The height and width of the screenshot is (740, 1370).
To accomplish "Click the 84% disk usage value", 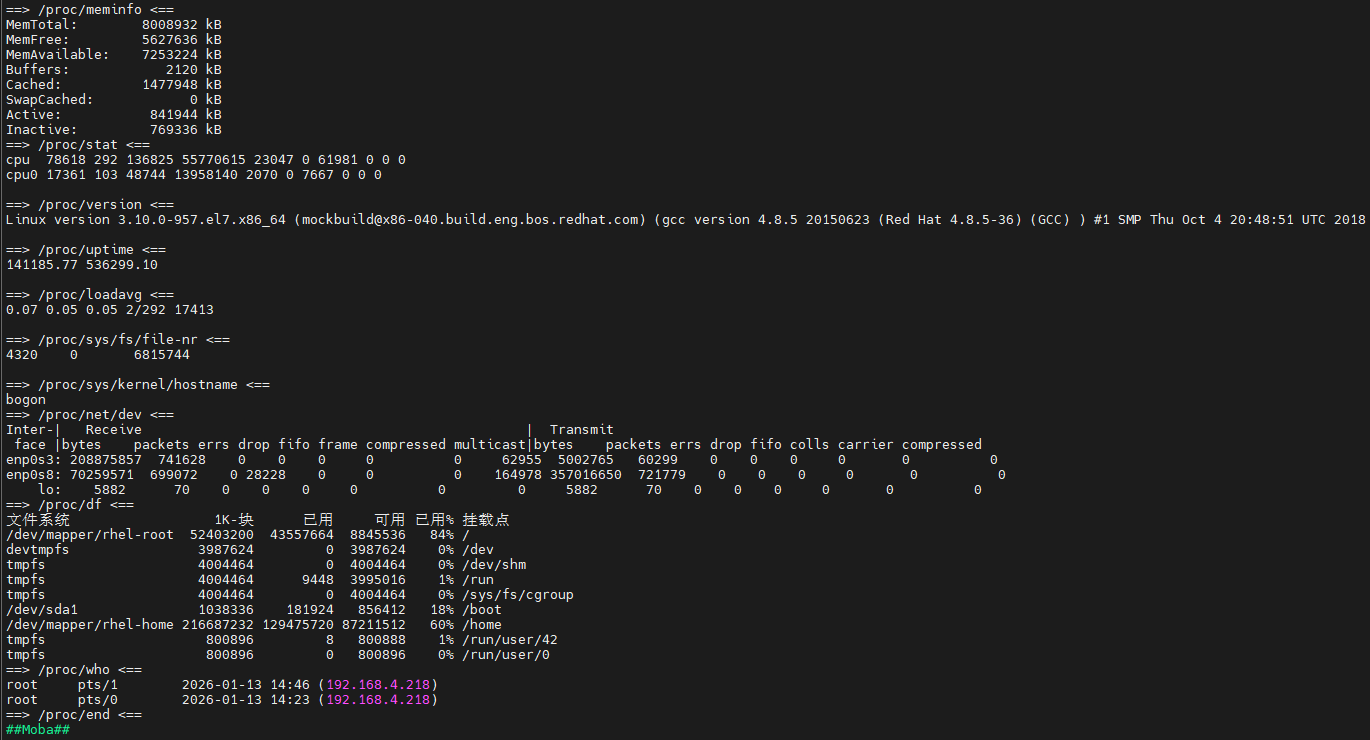I will [x=441, y=535].
